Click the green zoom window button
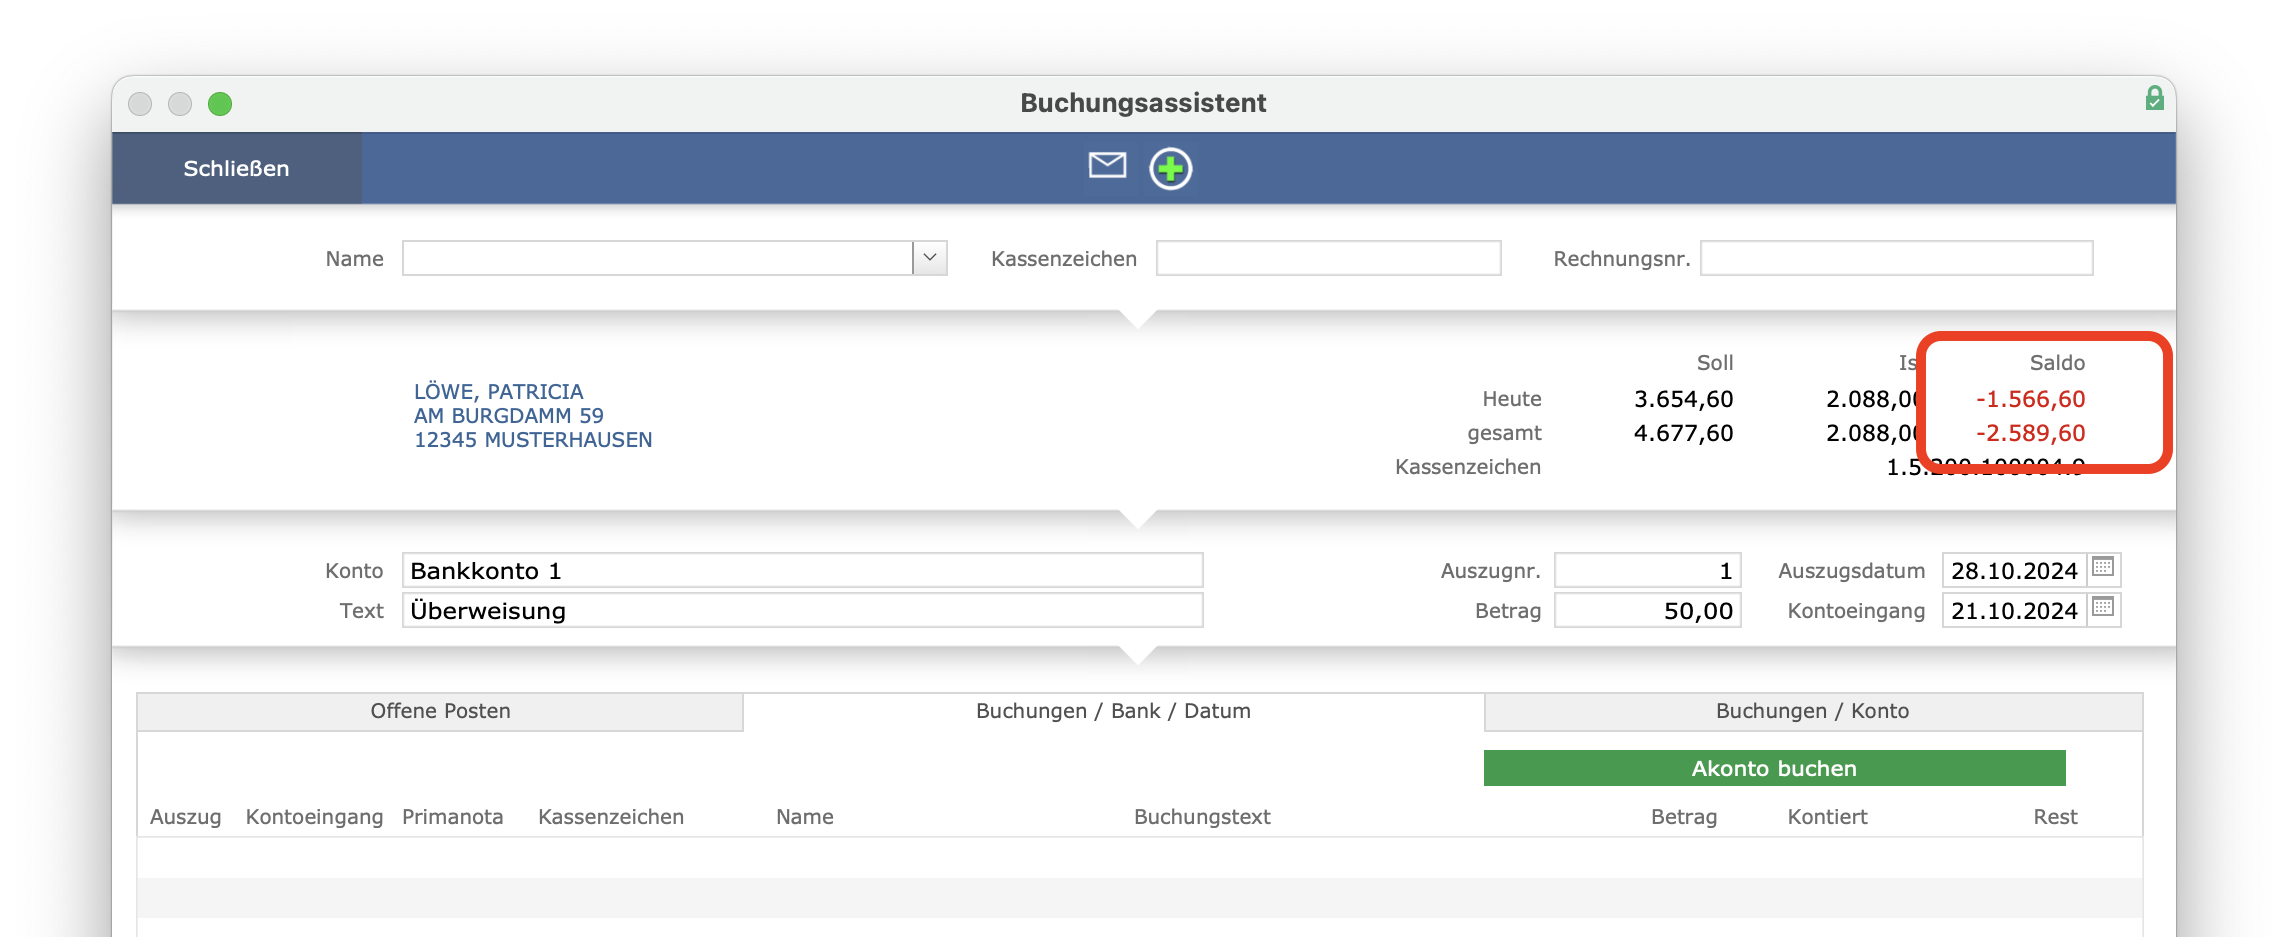 [220, 104]
